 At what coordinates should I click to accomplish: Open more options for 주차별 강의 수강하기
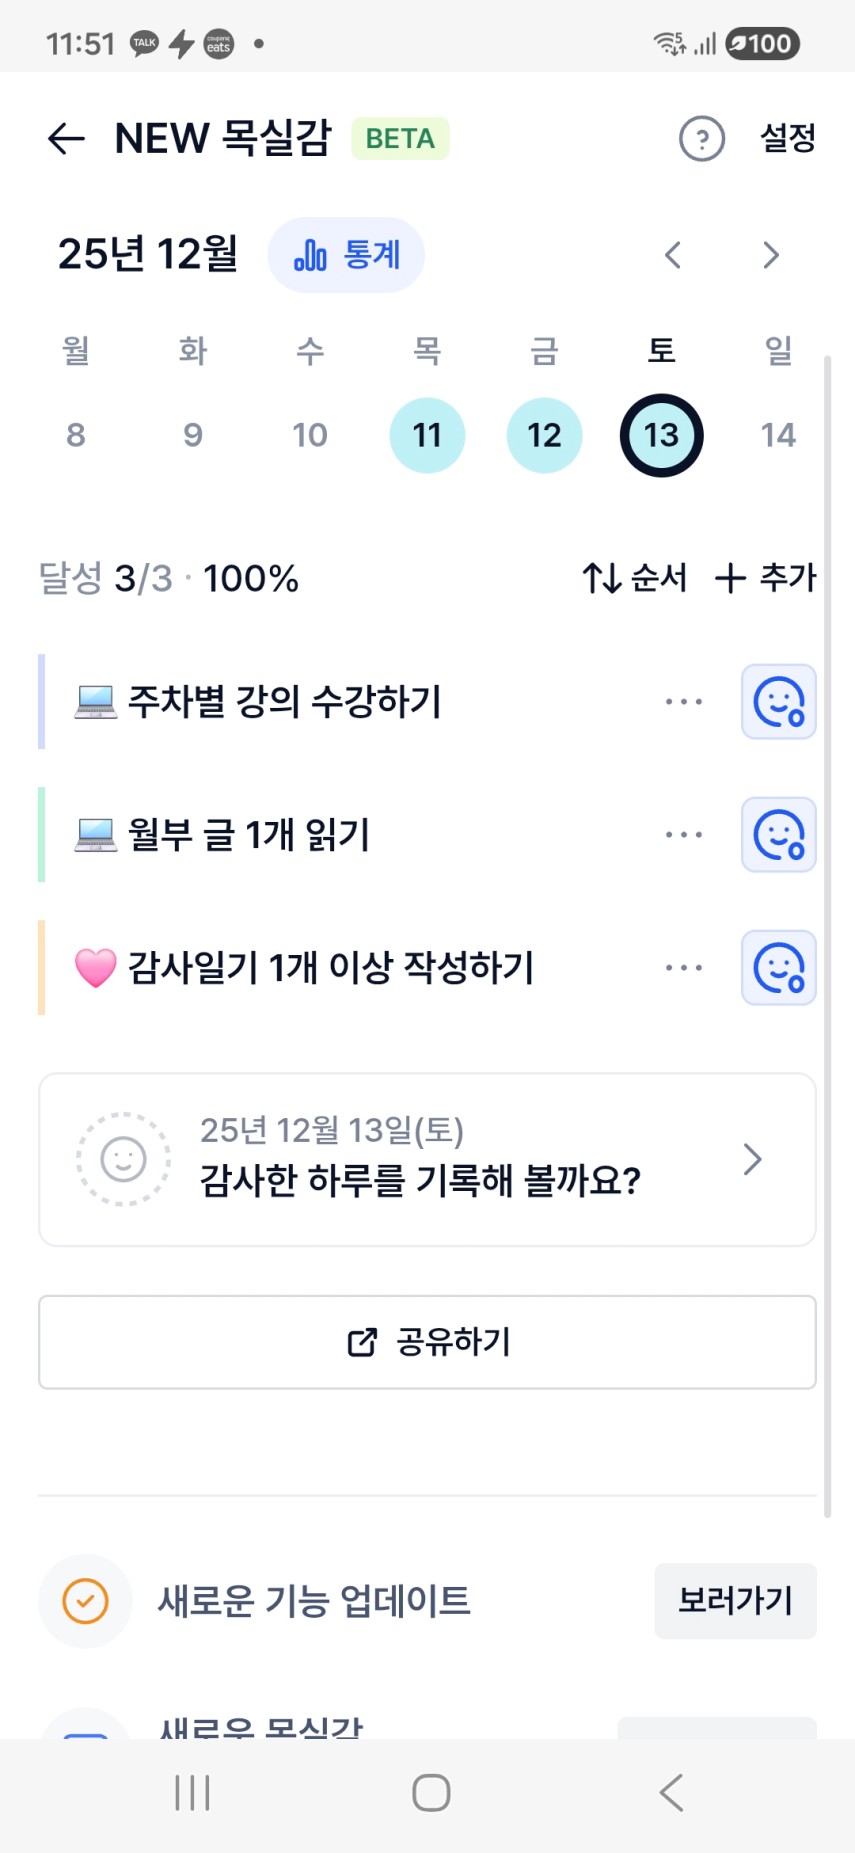click(x=684, y=702)
